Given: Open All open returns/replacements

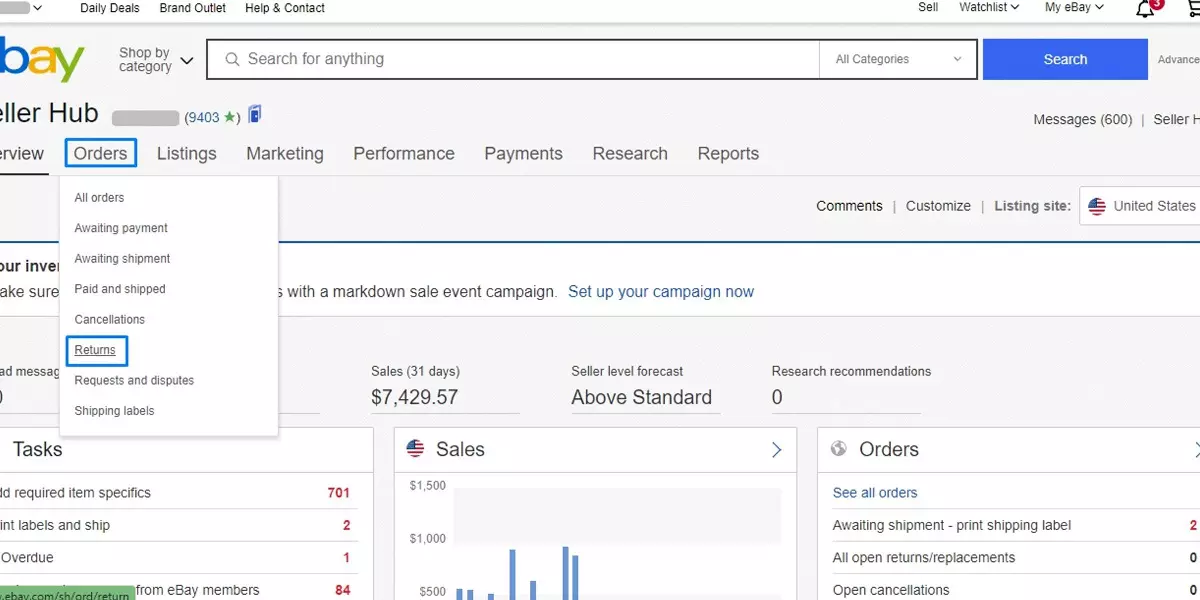Looking at the screenshot, I should (924, 558).
